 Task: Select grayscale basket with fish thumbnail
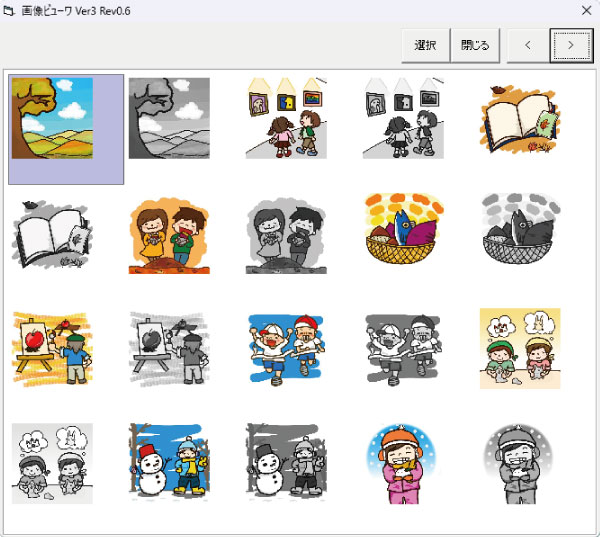coord(520,233)
